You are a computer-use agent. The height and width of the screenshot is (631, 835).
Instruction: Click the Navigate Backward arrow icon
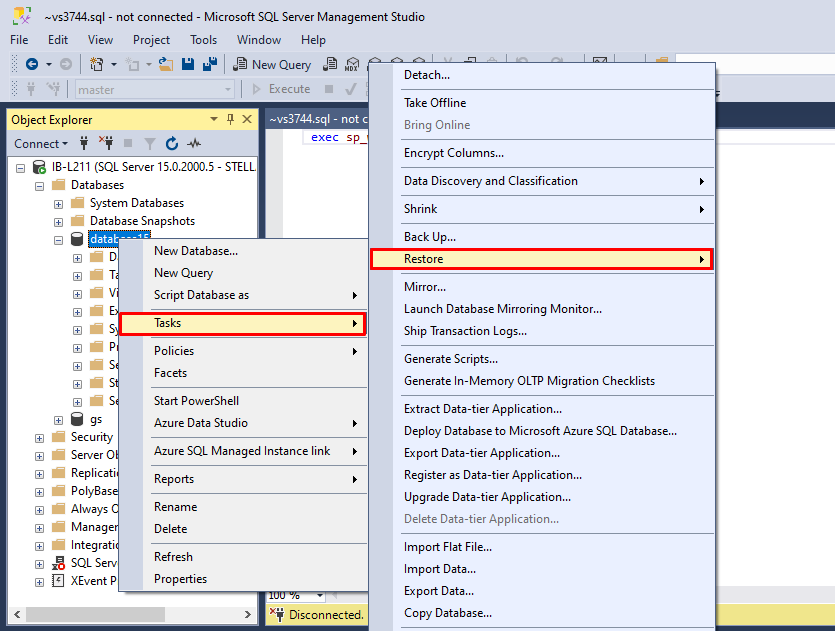tap(32, 64)
